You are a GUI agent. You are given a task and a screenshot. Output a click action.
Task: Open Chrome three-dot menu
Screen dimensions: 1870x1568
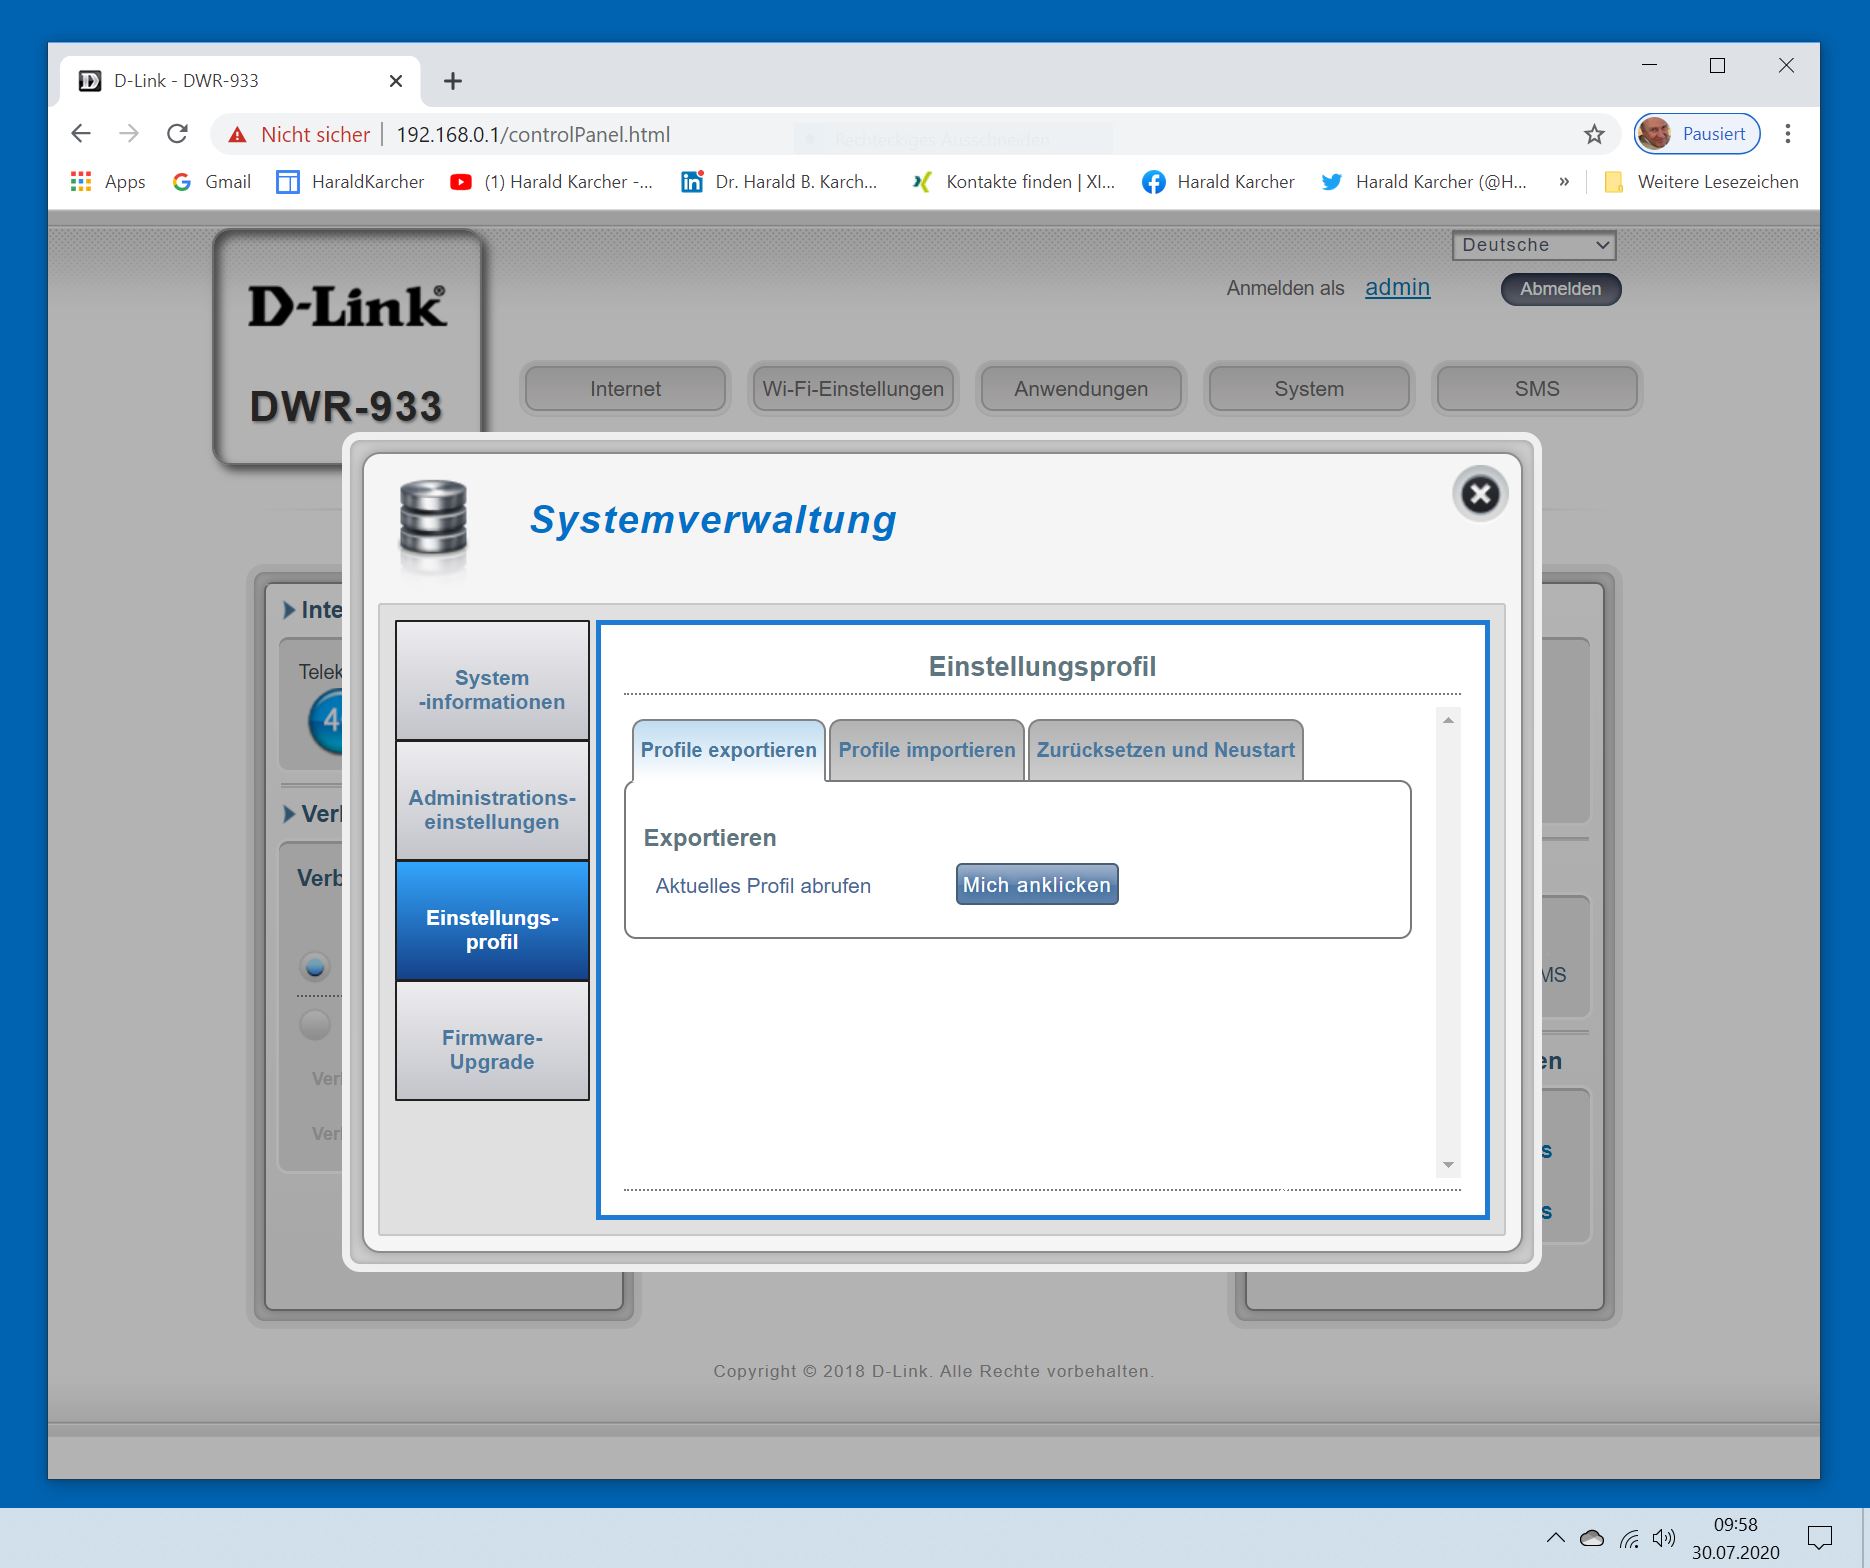click(x=1788, y=134)
